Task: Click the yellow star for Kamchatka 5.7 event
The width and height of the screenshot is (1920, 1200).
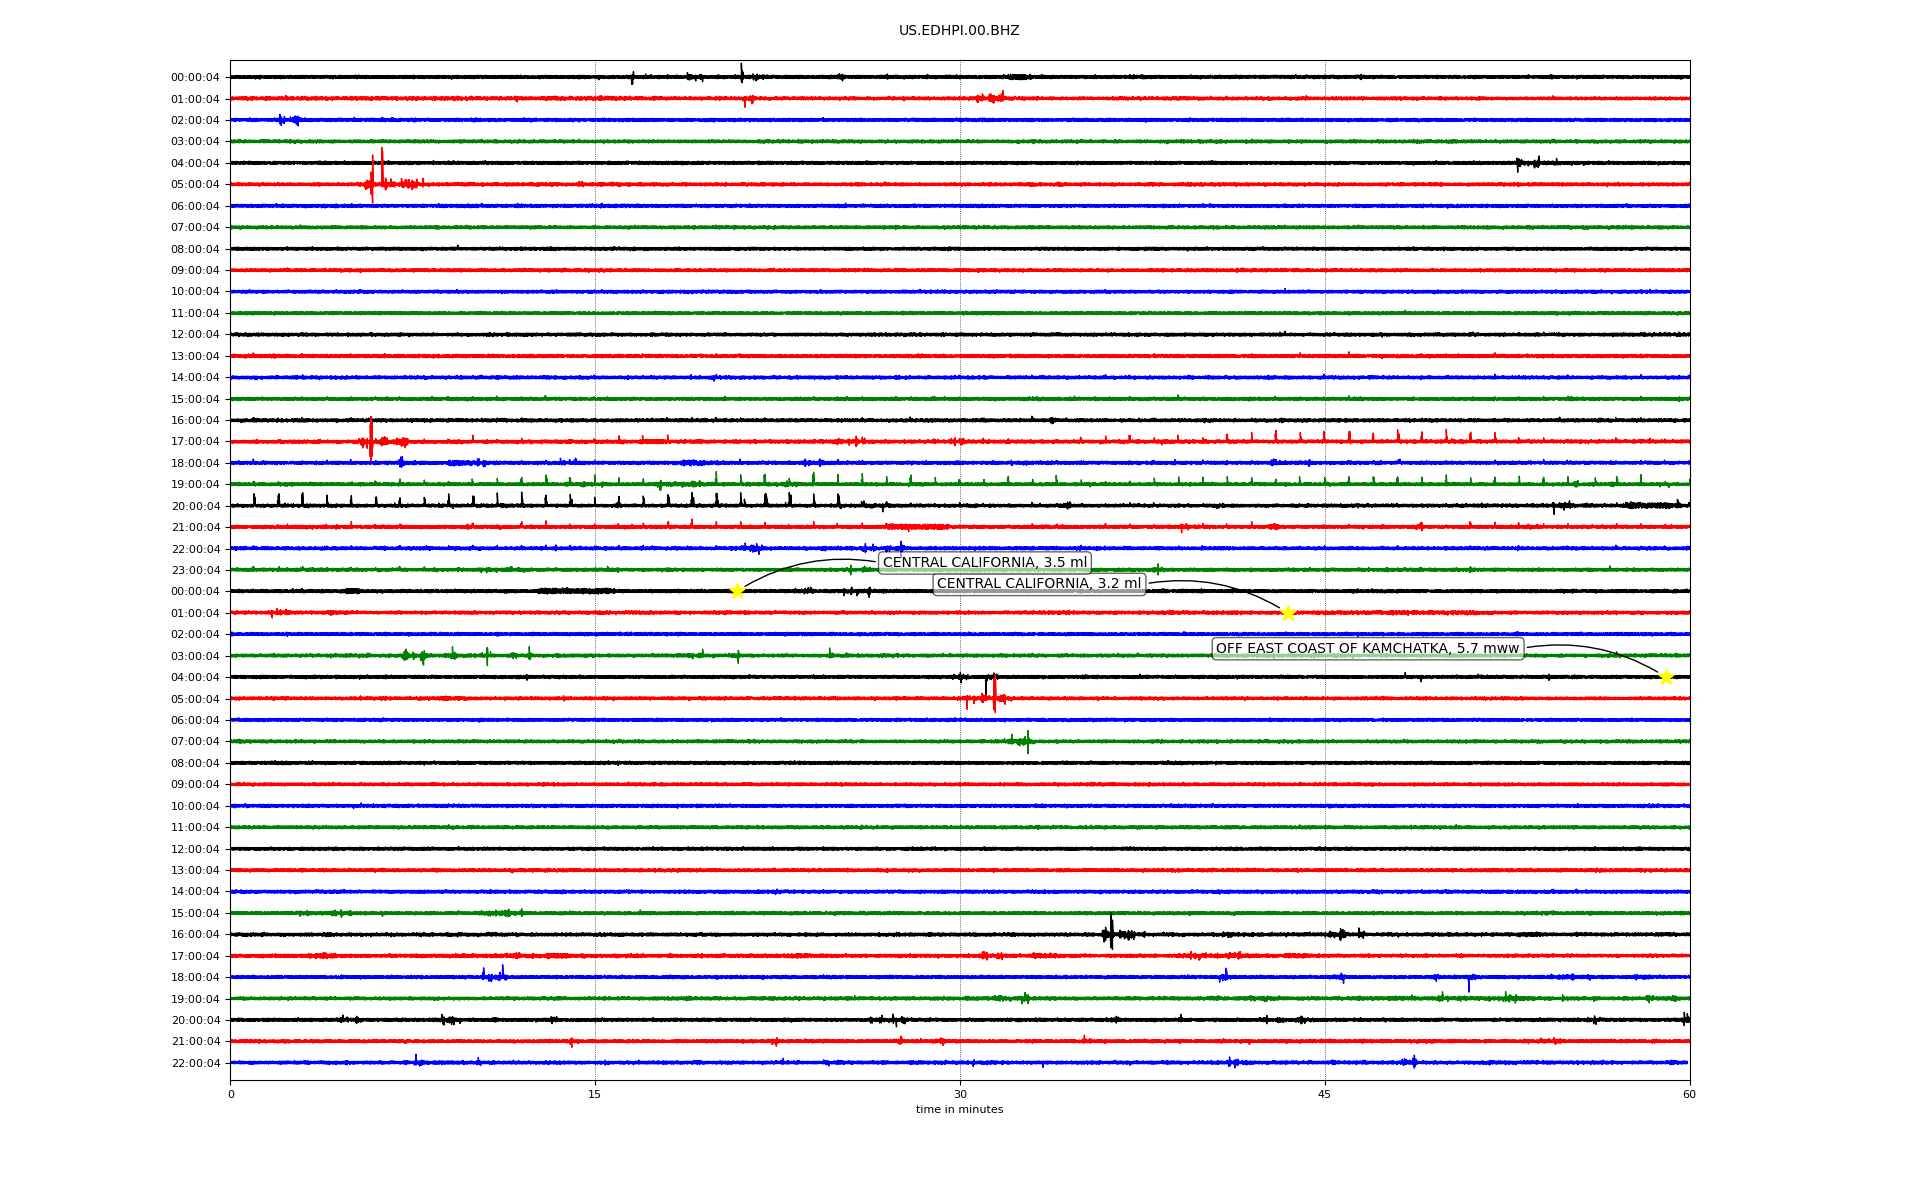Action: click(1666, 677)
